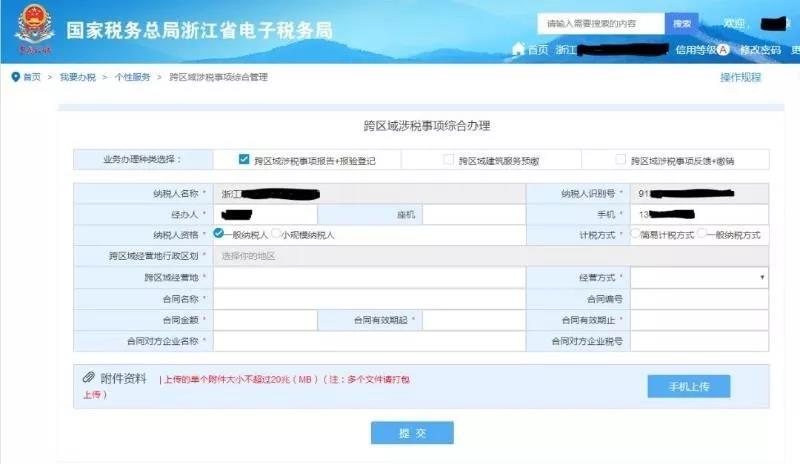Check the 跨区域涉税事项报告+报验登记 checkbox

tap(243, 159)
